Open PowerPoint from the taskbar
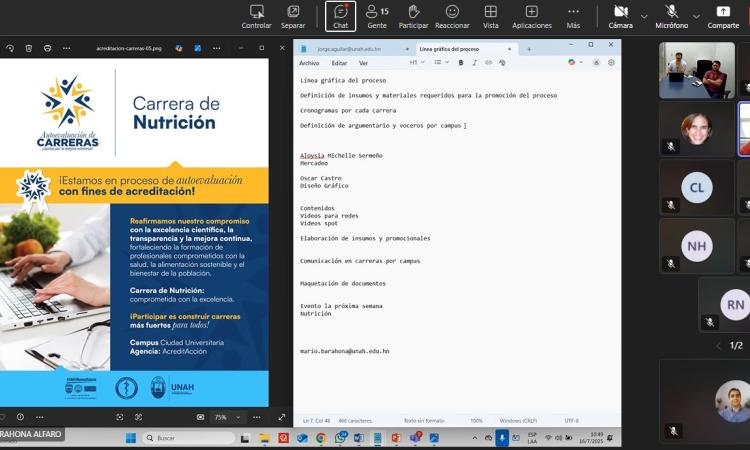This screenshot has height=450, width=750. pyautogui.click(x=396, y=438)
